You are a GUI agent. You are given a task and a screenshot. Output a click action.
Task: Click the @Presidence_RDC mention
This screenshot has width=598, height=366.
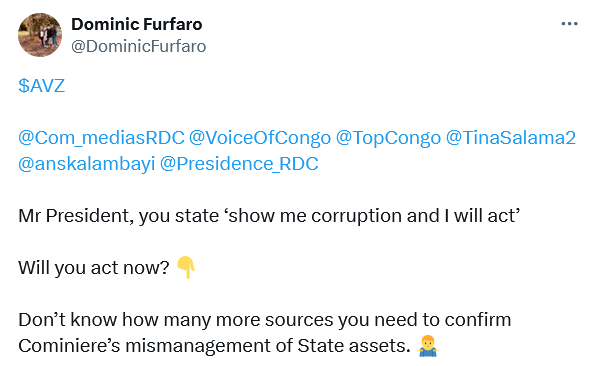(x=239, y=164)
